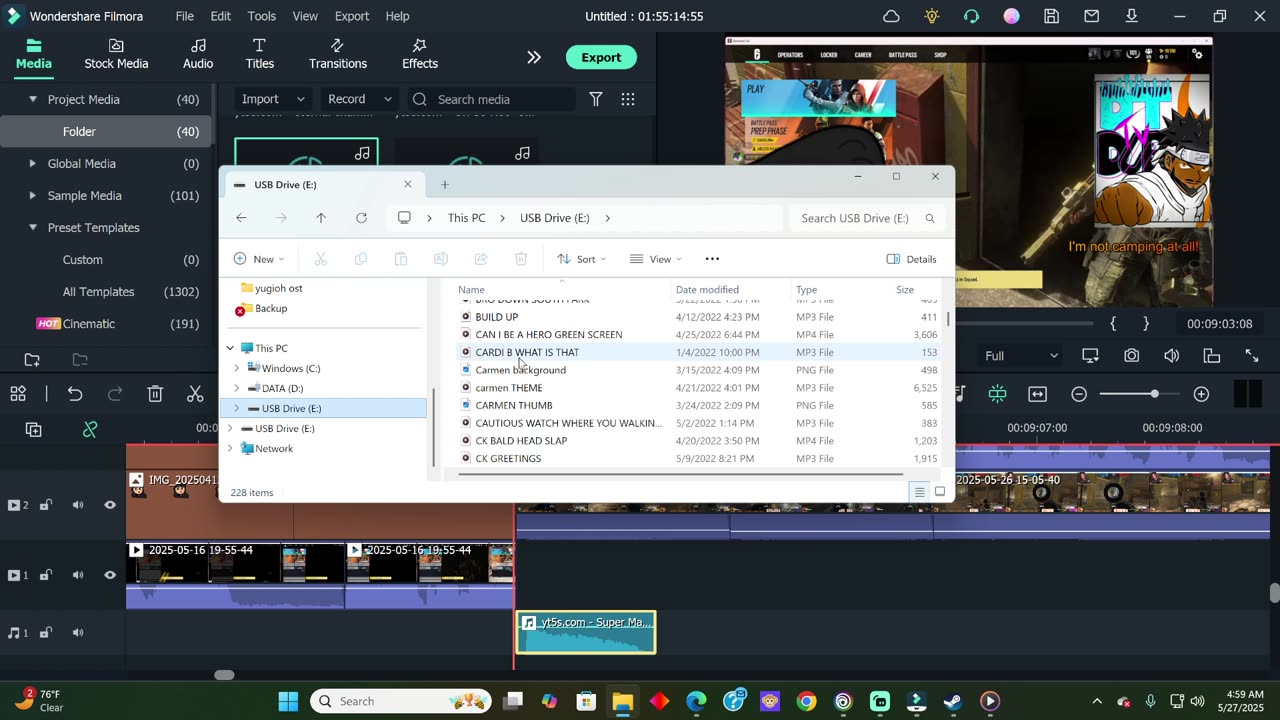Viewport: 1280px width, 720px height.
Task: Click the Search media field
Action: tap(492, 99)
